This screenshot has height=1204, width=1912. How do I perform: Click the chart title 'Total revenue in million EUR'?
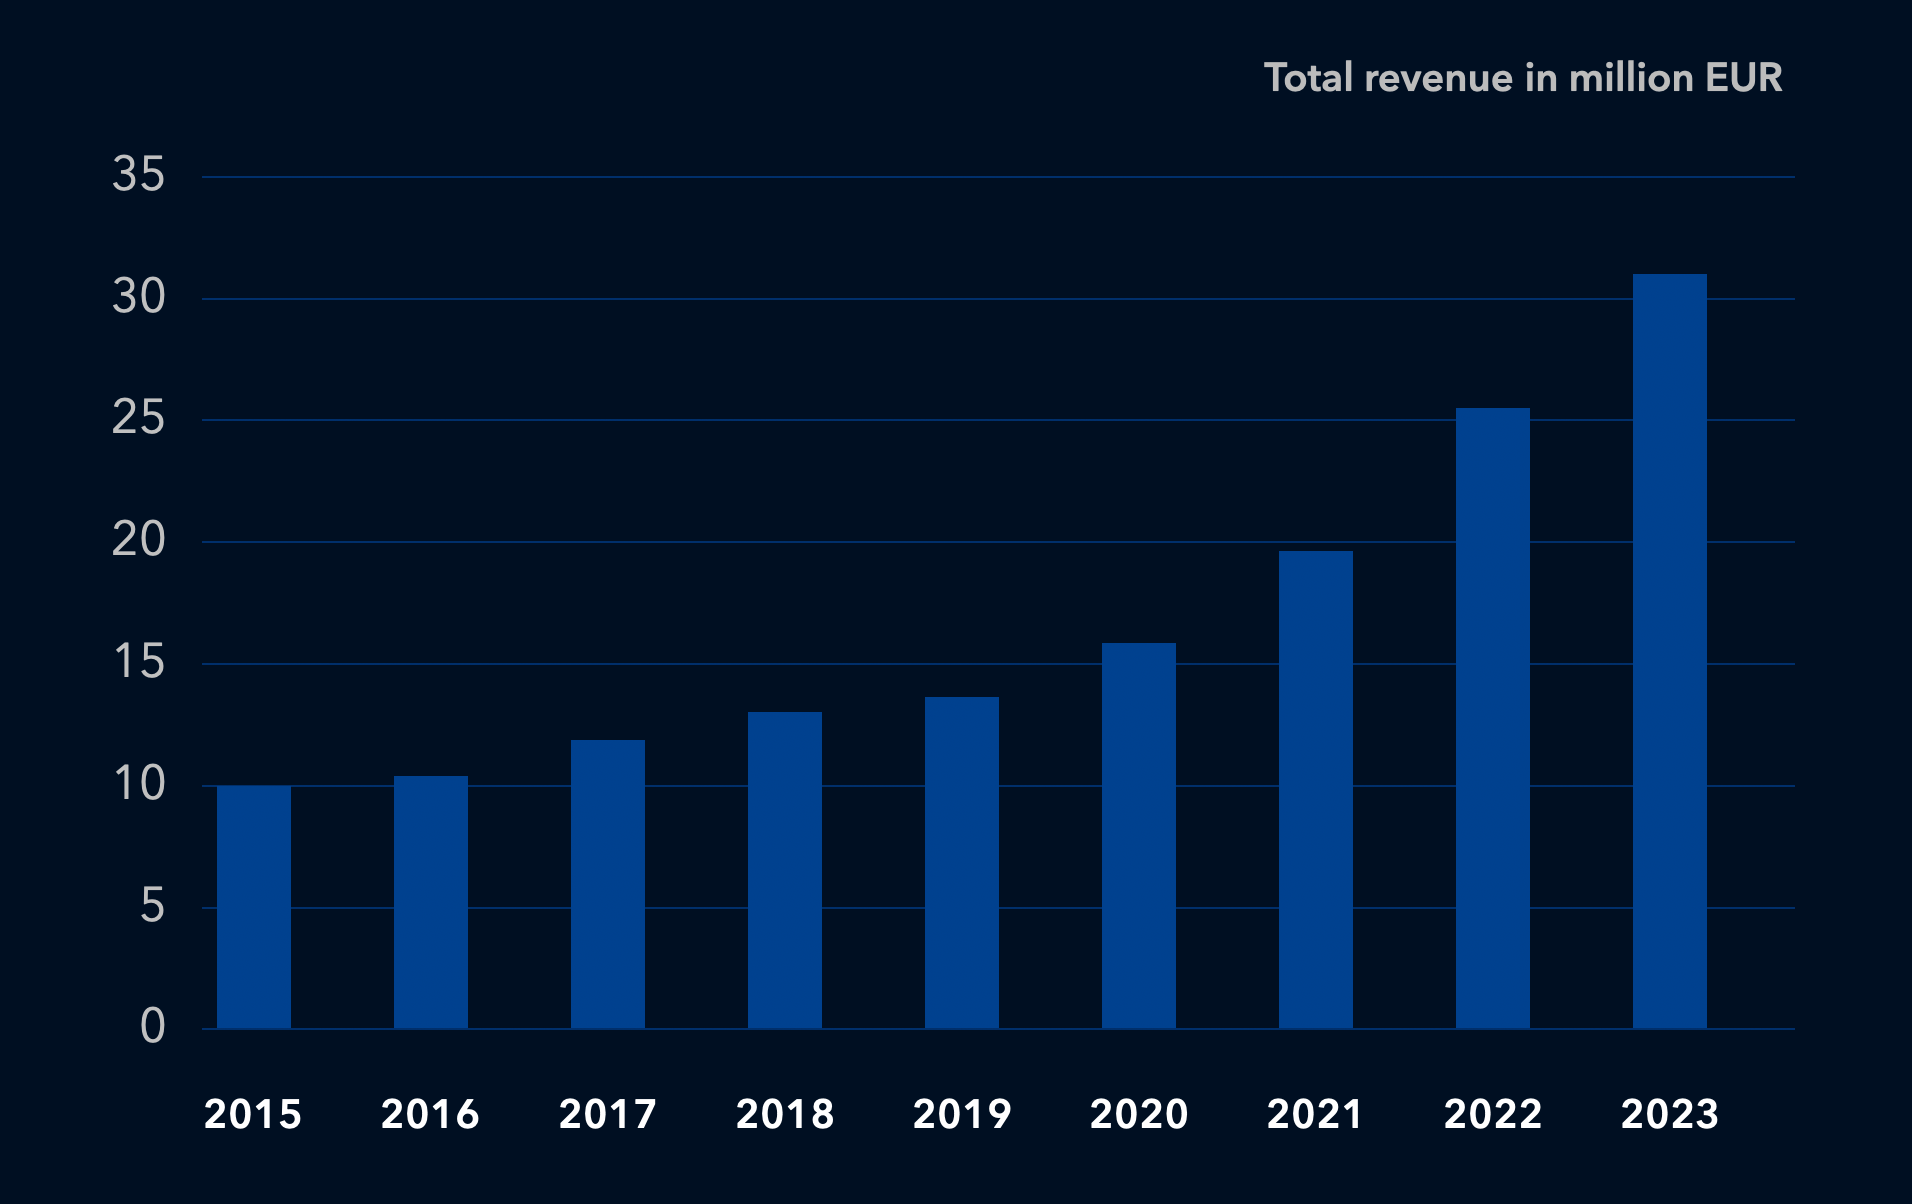pos(1523,78)
